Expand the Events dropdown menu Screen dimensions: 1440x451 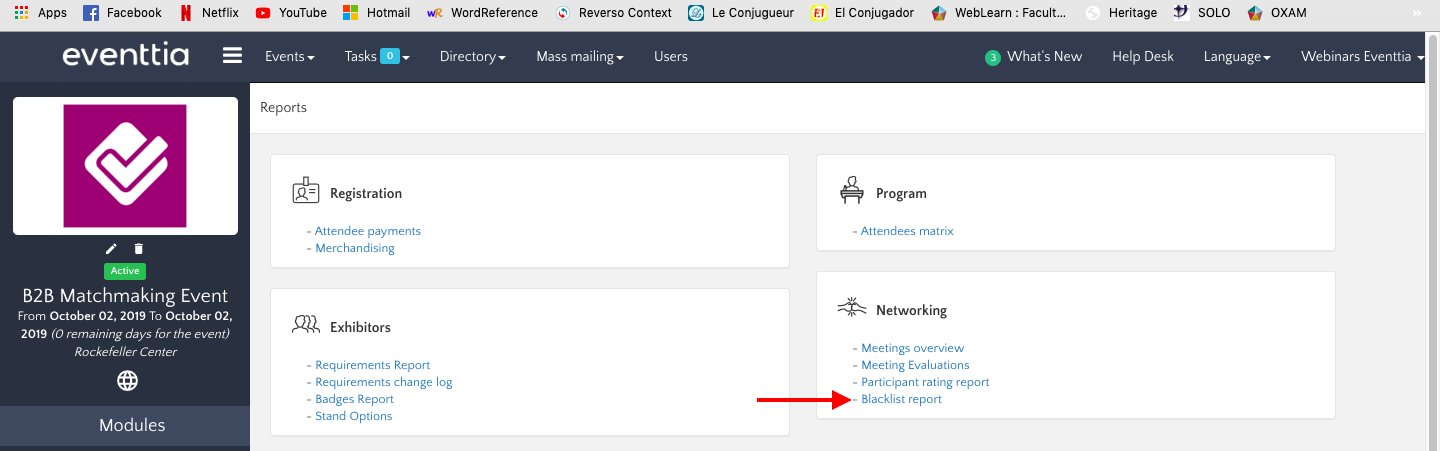pos(289,56)
